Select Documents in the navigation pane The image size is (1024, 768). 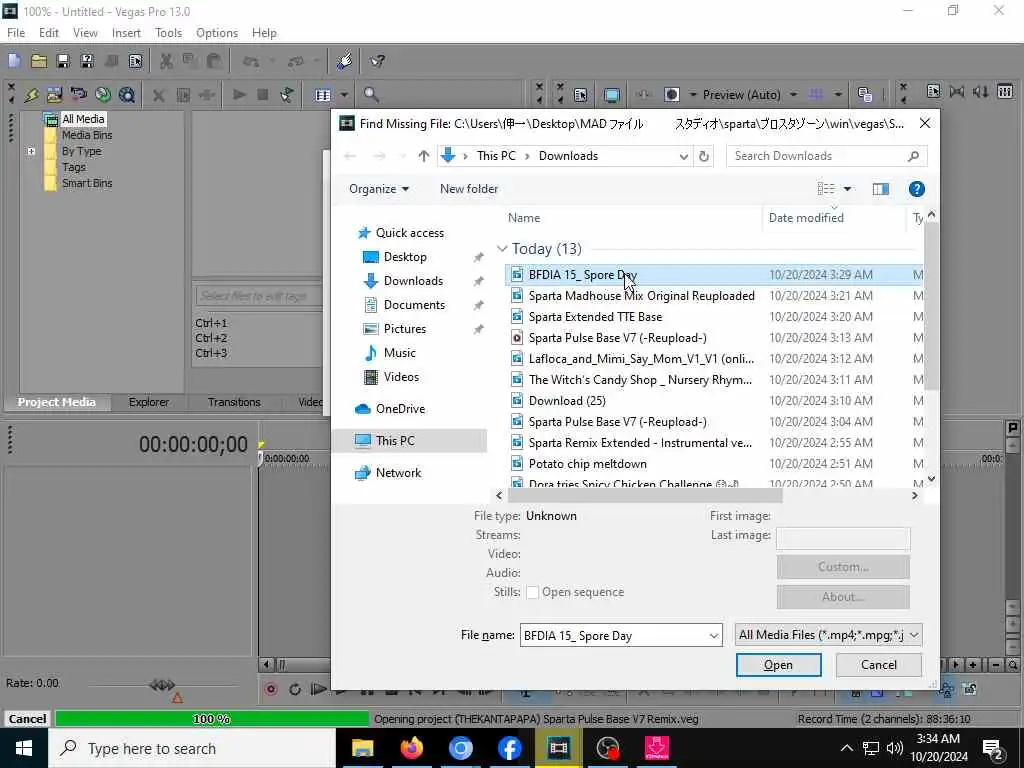pyautogui.click(x=414, y=305)
